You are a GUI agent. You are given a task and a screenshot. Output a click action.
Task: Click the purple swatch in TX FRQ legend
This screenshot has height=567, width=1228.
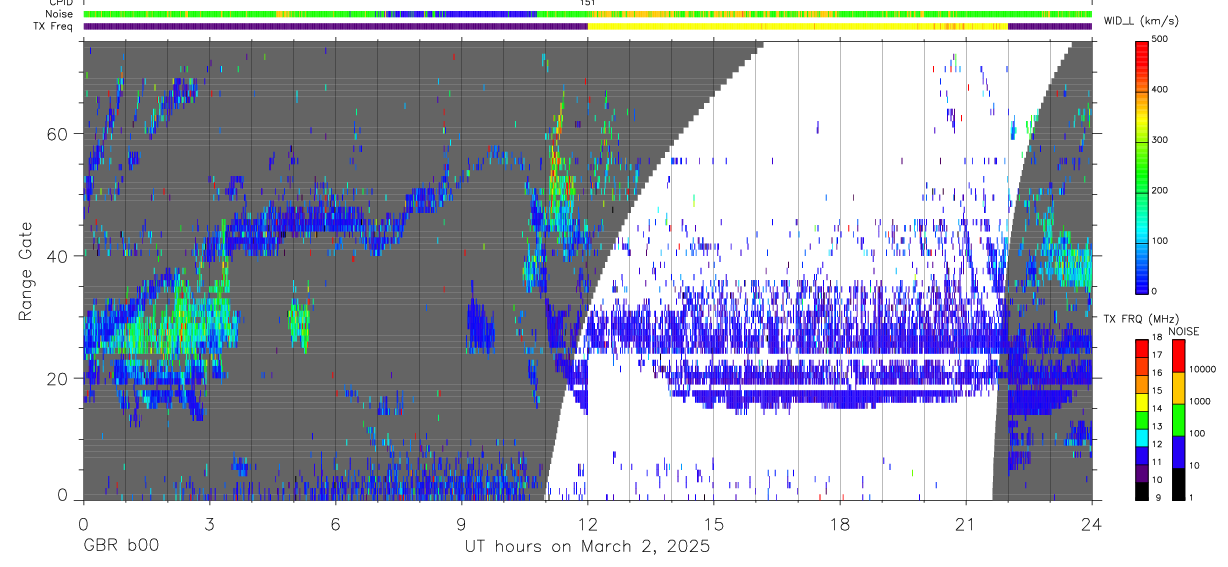pyautogui.click(x=1141, y=471)
